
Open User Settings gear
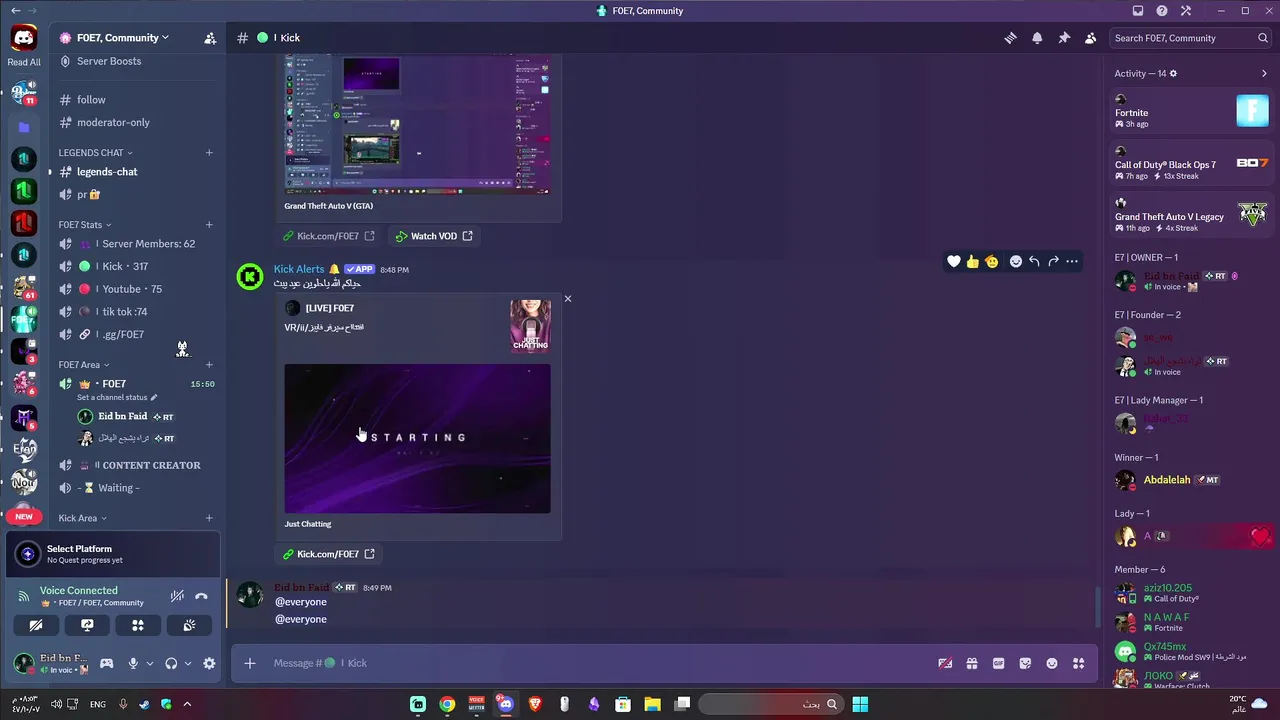(x=209, y=663)
